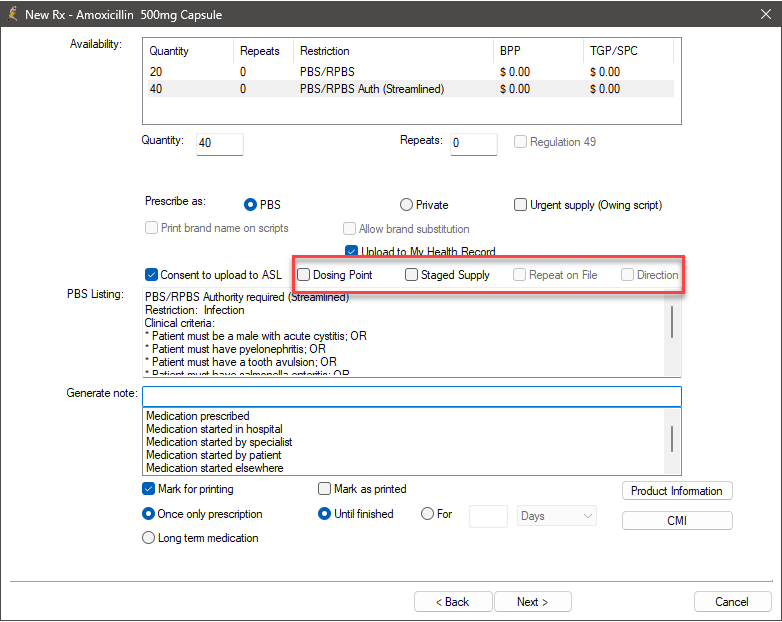Screen dimensions: 782x622
Task: Click the TGP/SPC column header
Action: point(613,51)
